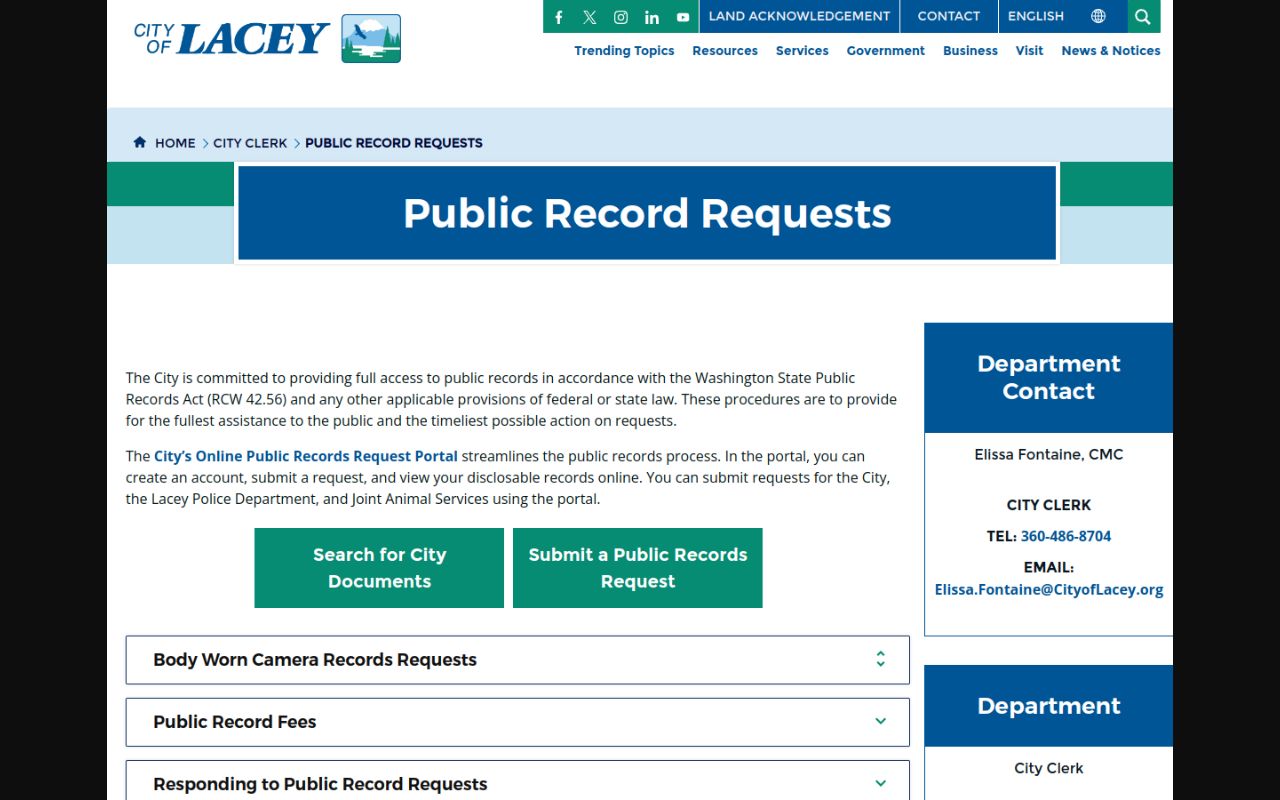Go to CITY CLERK in breadcrumb
The image size is (1280, 800).
(250, 143)
